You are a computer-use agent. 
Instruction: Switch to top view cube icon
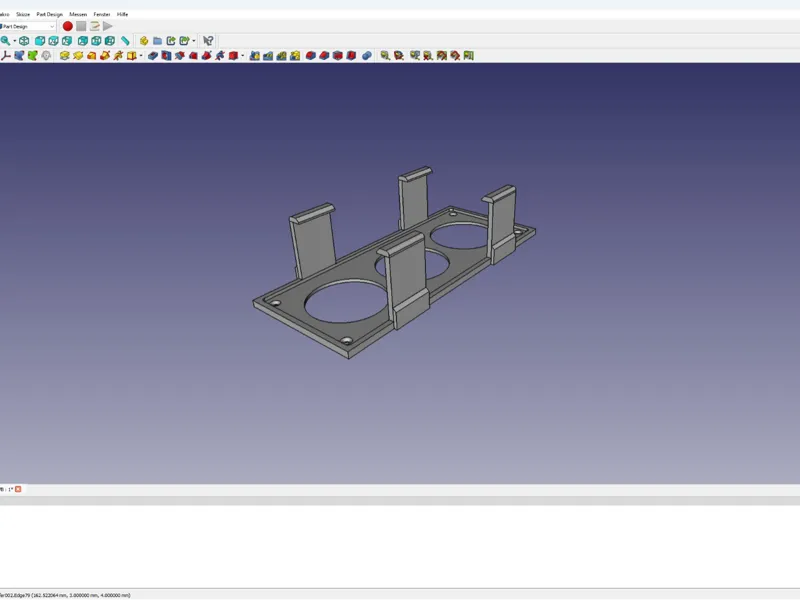point(53,41)
